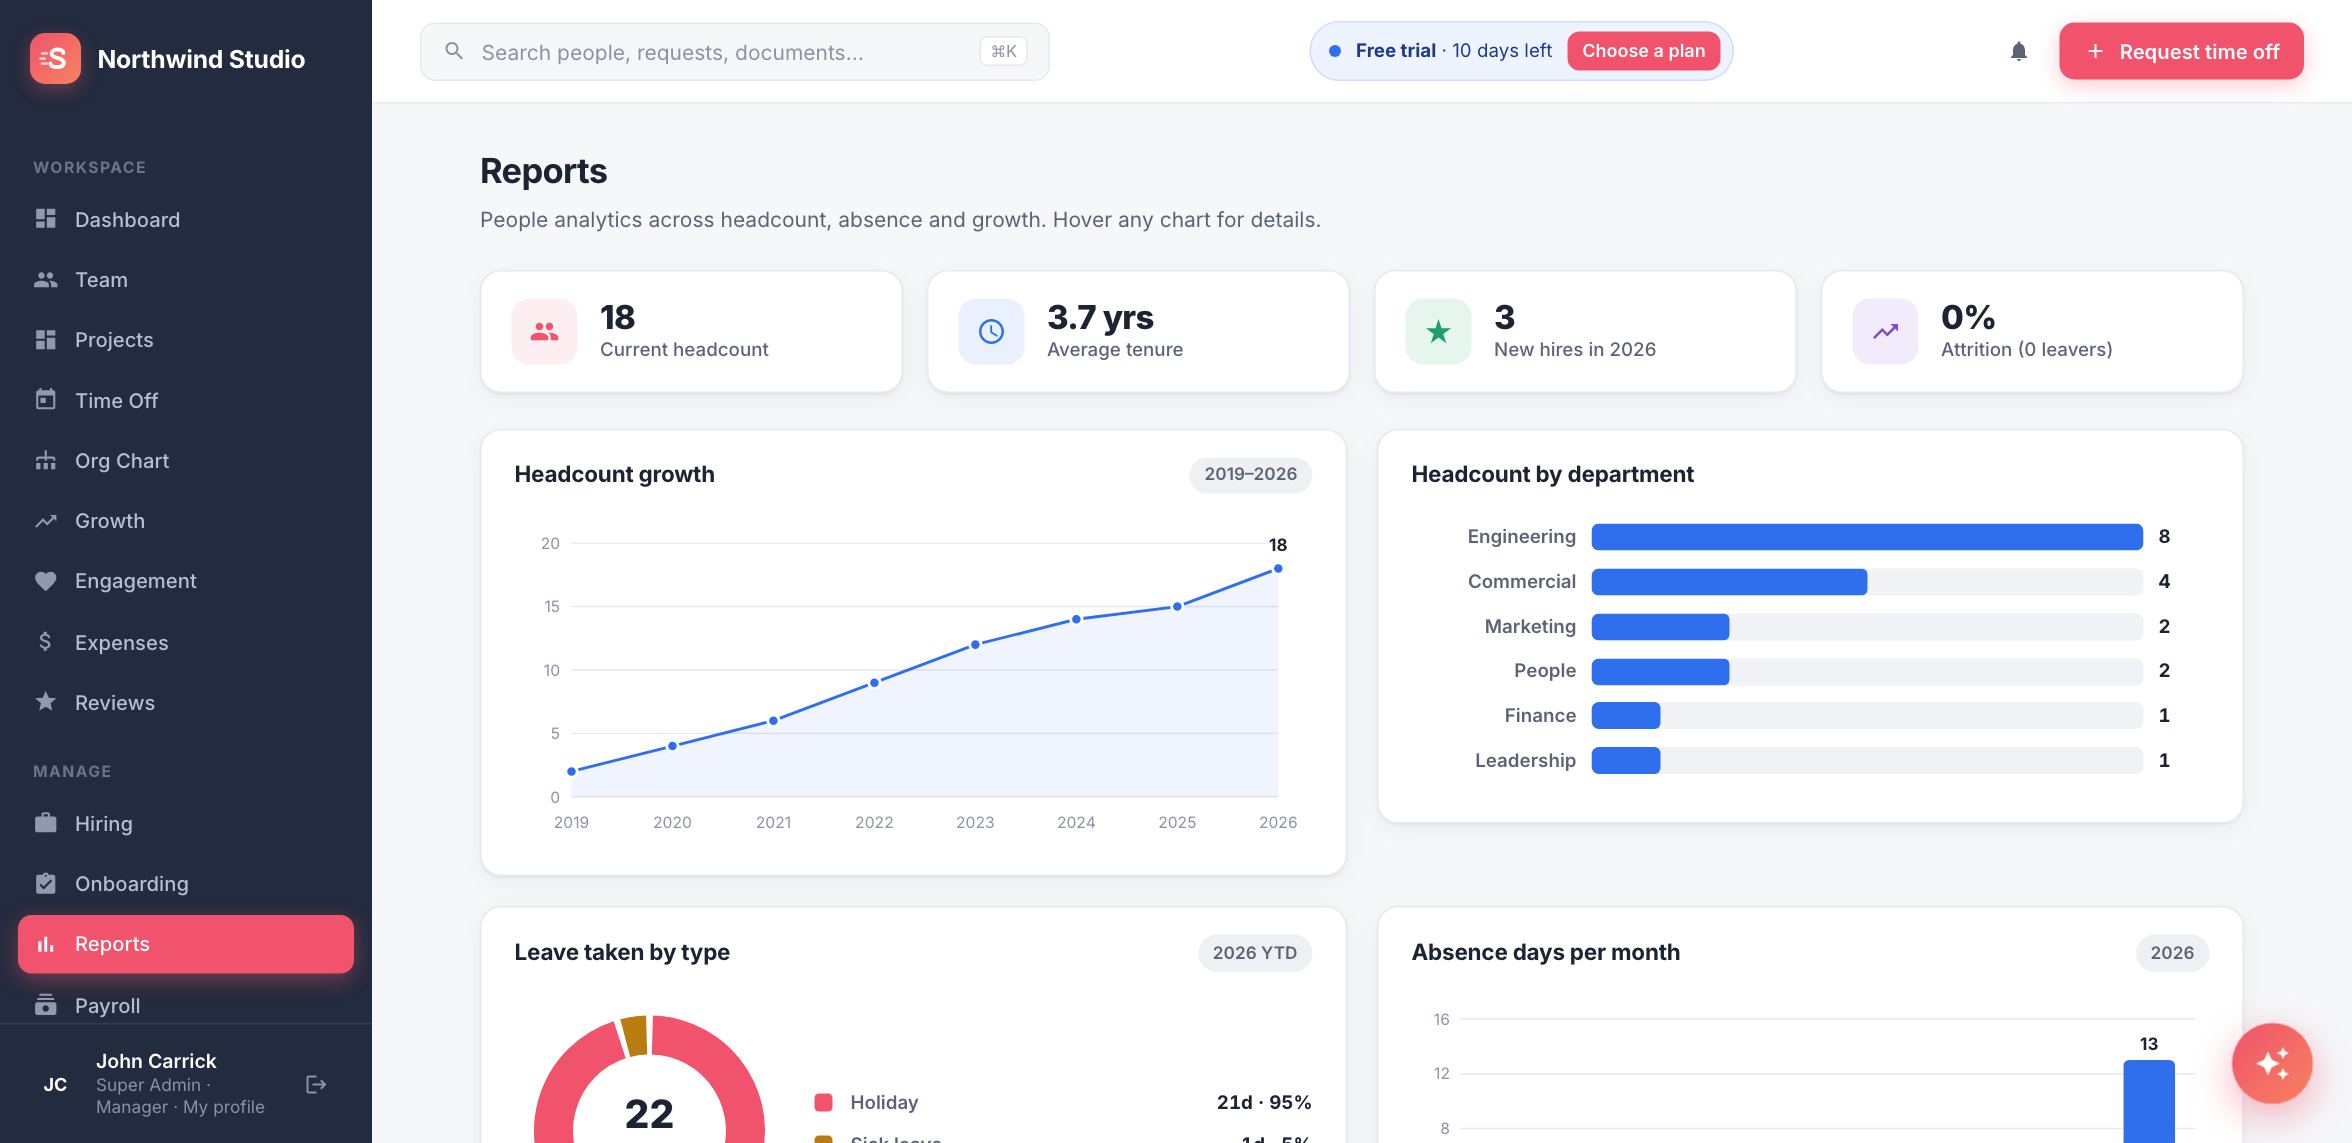
Task: Click the Holiday red legend swatch
Action: (823, 1102)
